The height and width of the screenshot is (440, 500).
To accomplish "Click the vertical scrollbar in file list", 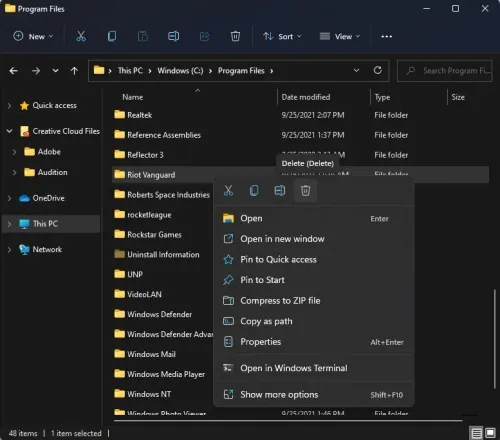I will tap(495, 338).
